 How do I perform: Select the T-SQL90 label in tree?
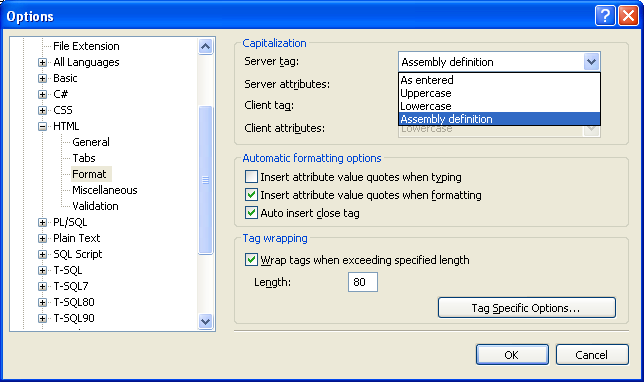(74, 318)
